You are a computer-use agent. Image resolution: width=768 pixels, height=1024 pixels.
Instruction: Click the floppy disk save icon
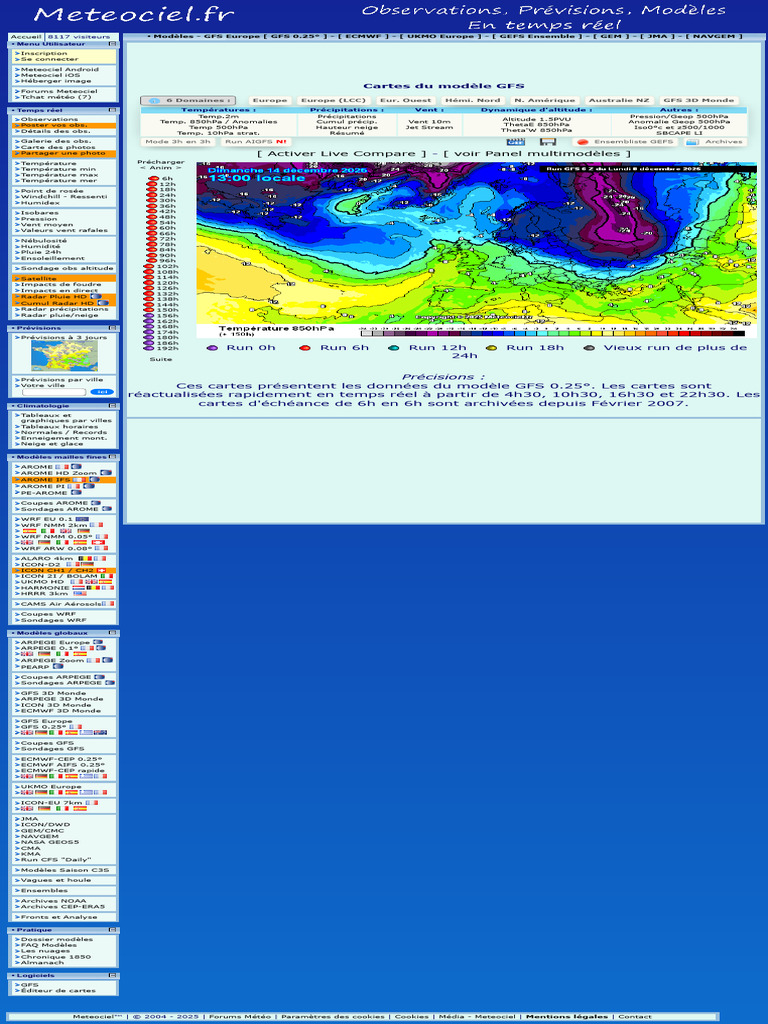point(548,142)
